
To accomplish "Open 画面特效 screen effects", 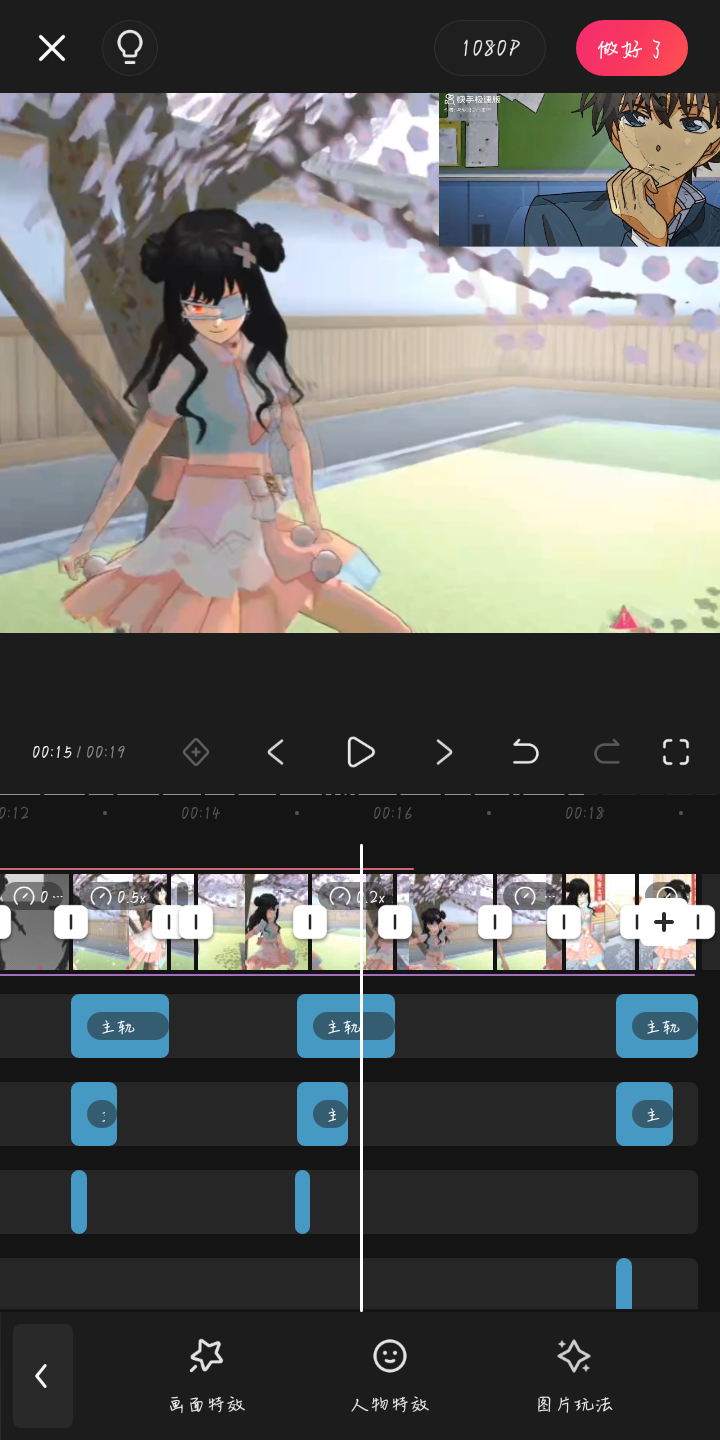I will pos(206,1376).
